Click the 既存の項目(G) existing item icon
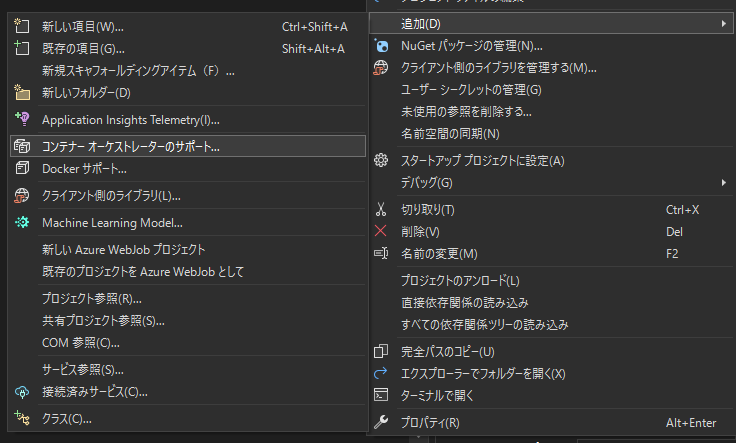 (x=22, y=48)
